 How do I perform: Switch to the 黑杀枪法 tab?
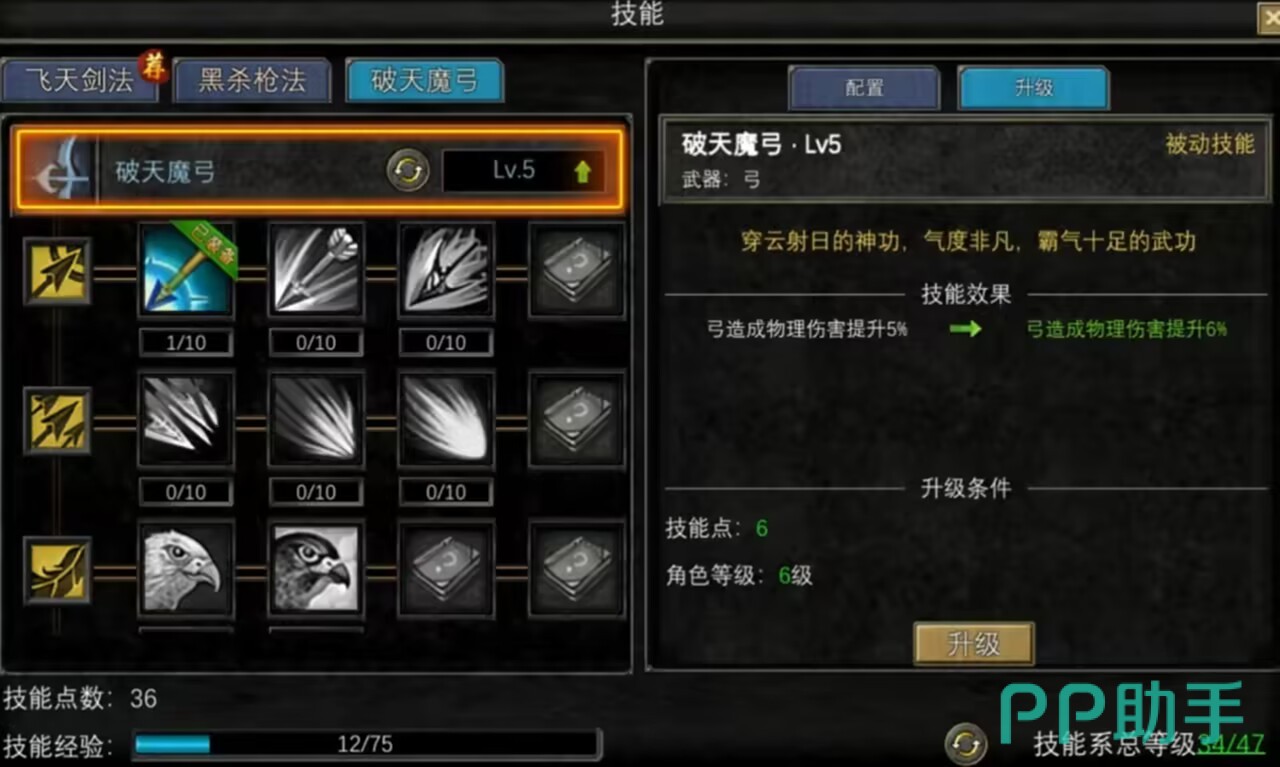[x=252, y=81]
